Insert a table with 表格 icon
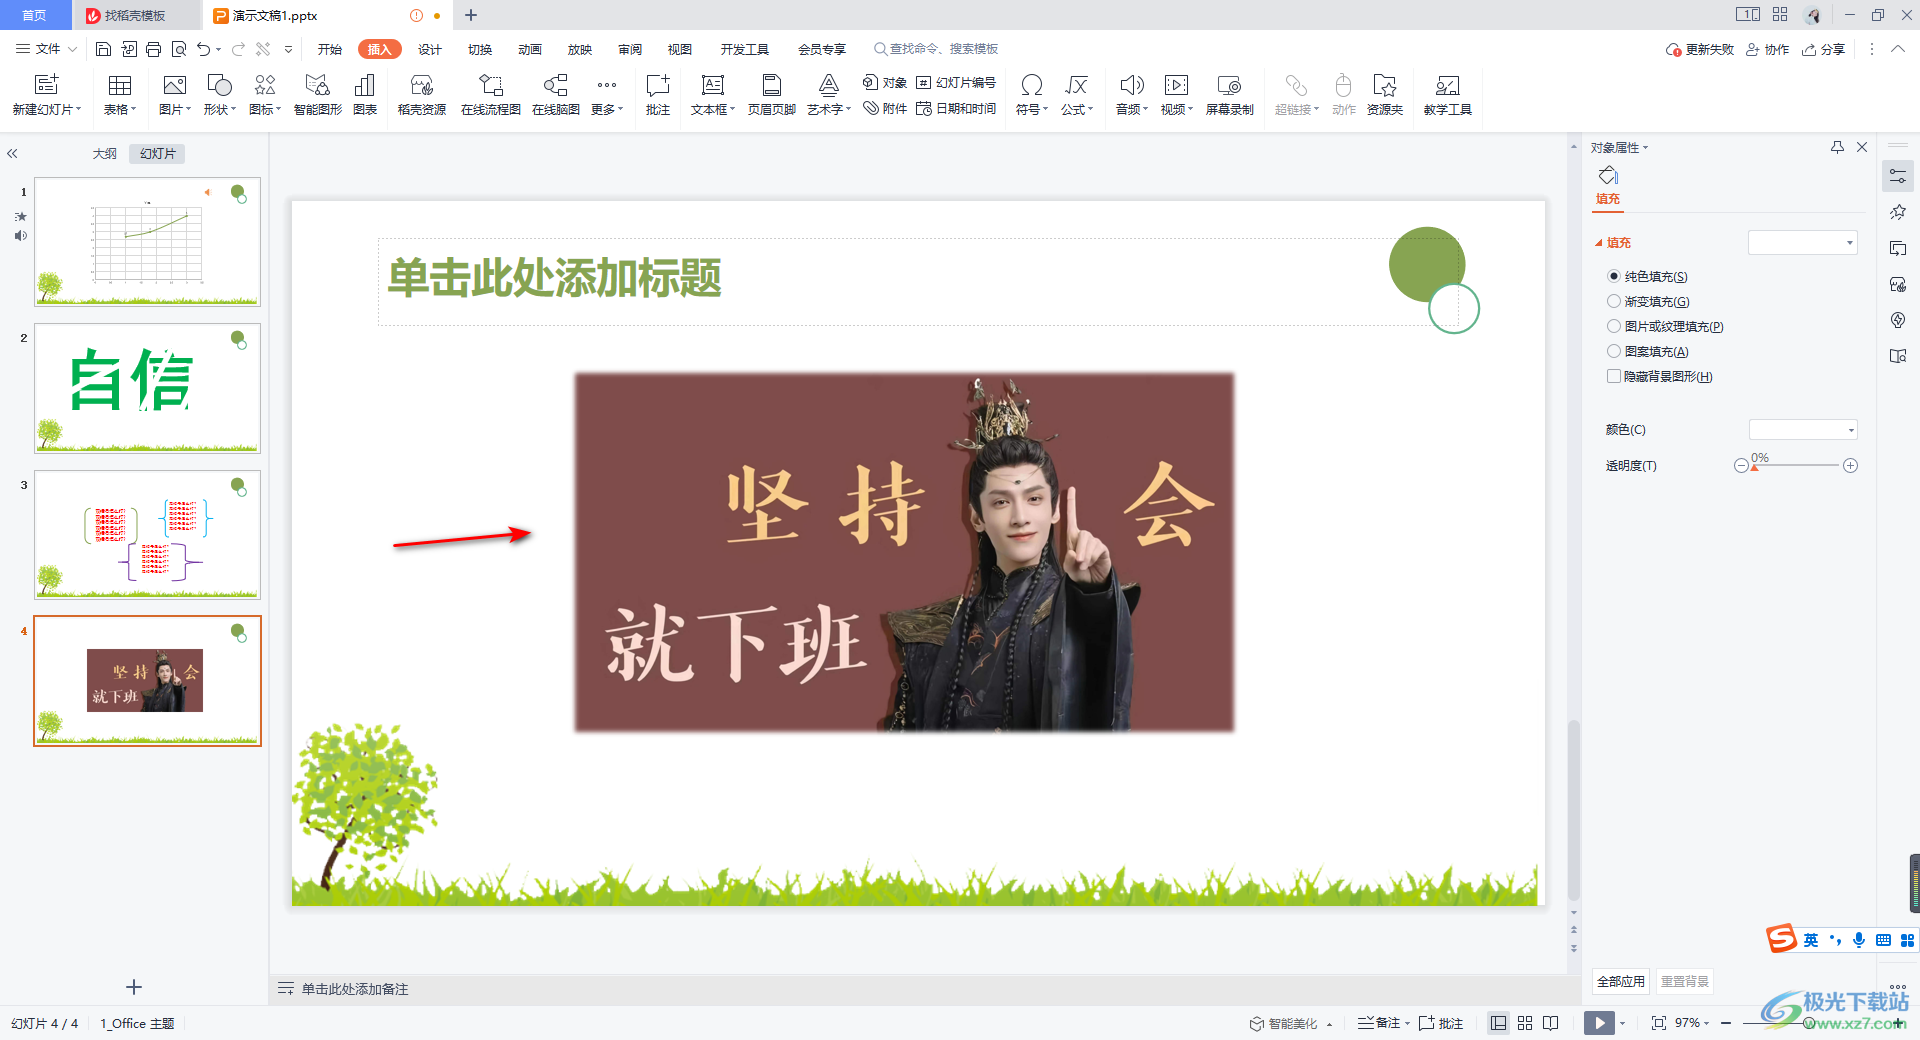Screen dimensions: 1920x1040 click(120, 86)
